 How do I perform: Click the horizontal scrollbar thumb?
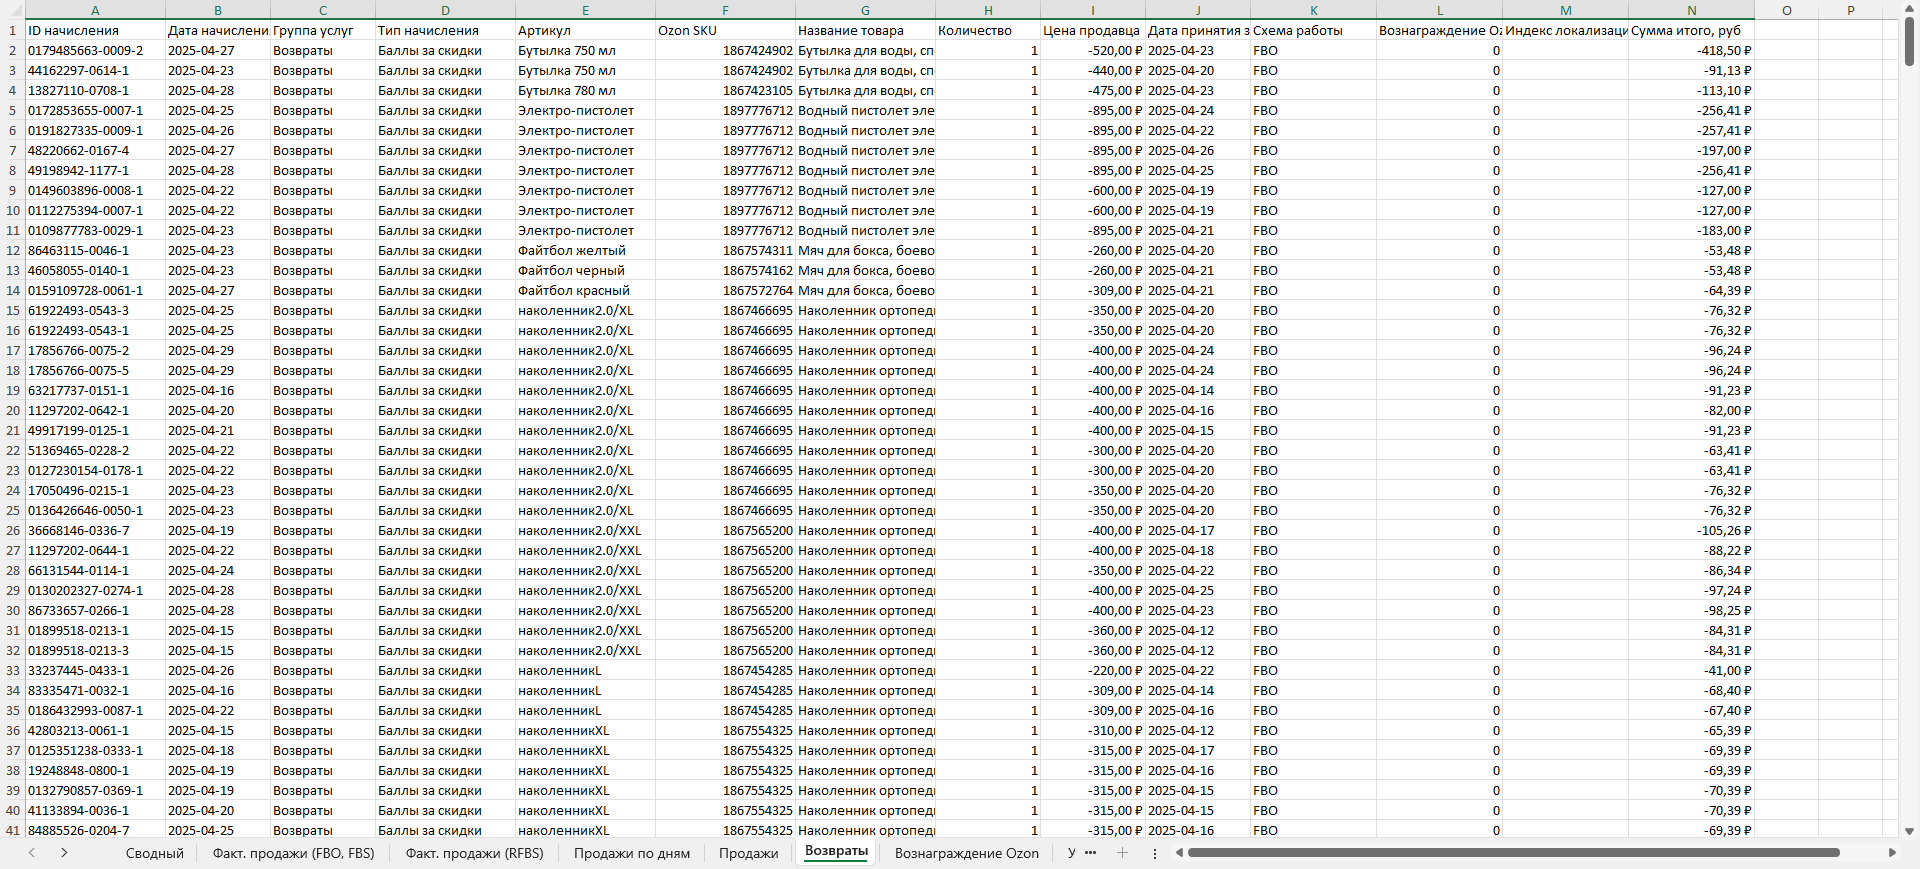click(x=1513, y=853)
